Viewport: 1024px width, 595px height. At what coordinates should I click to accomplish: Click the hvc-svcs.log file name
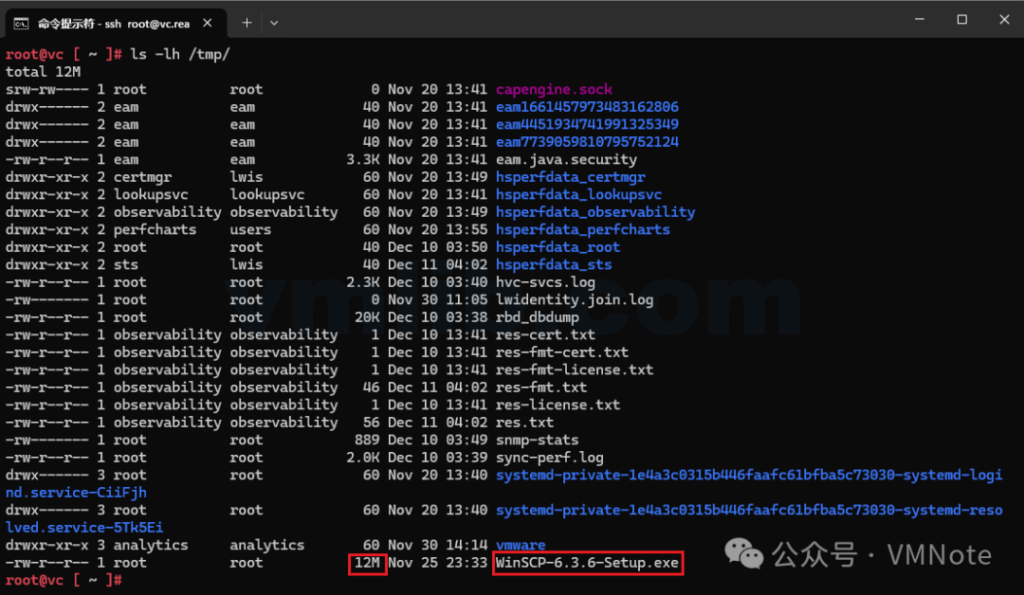[x=545, y=283]
